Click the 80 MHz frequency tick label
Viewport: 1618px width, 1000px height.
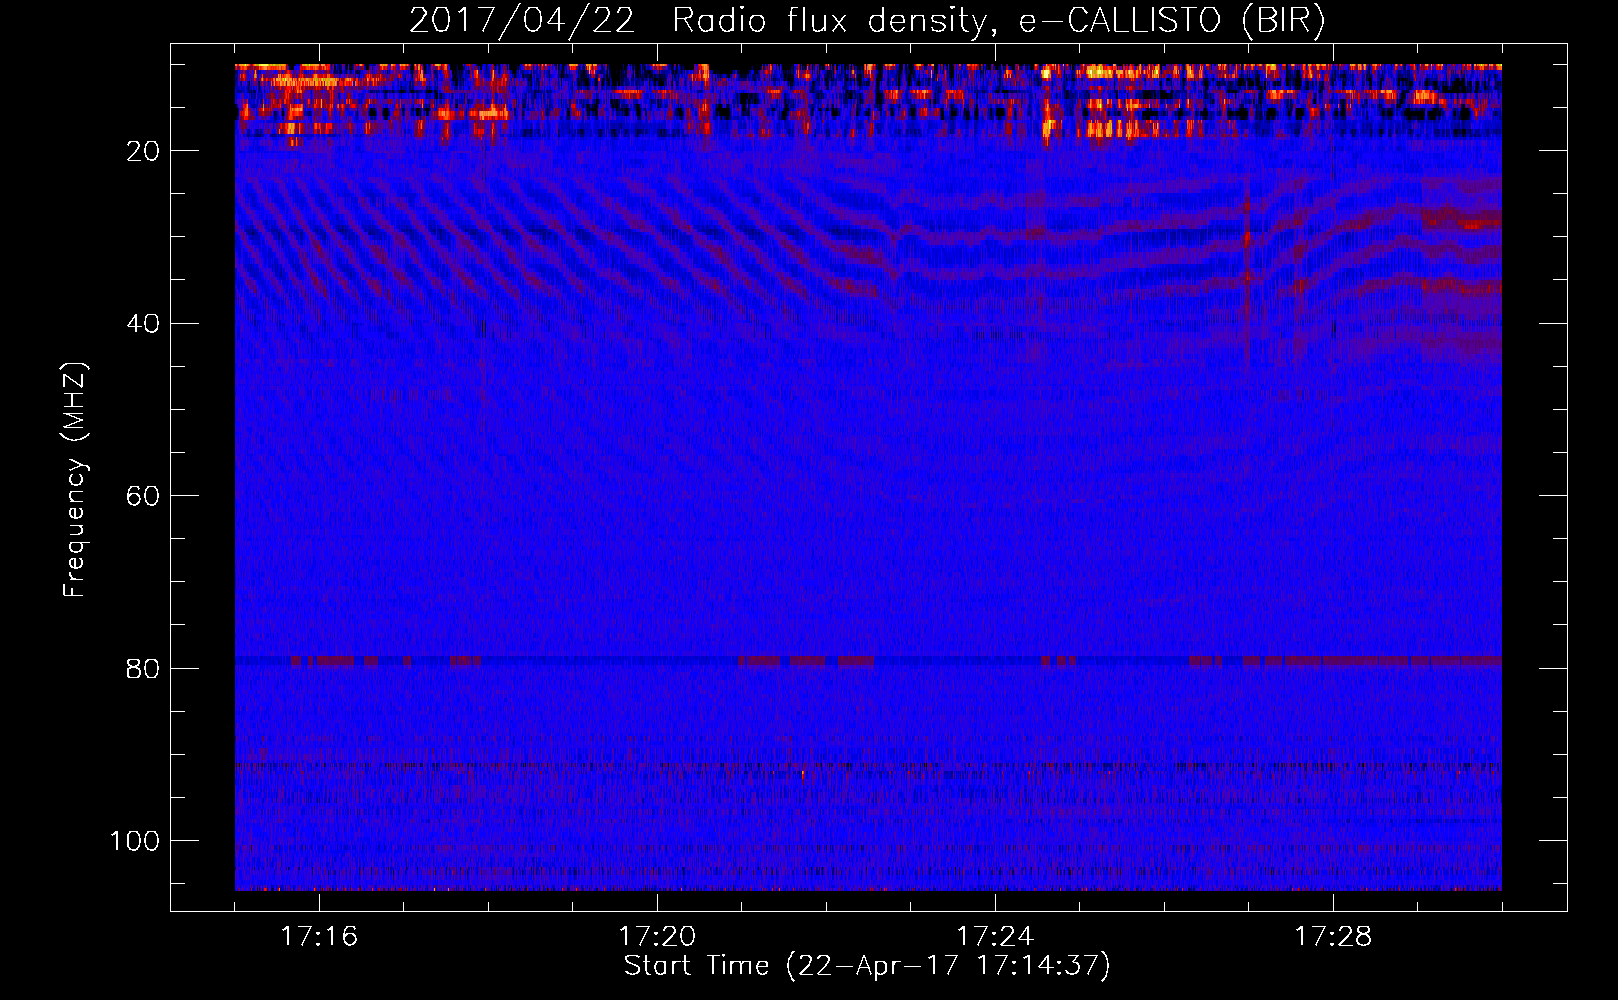(143, 669)
